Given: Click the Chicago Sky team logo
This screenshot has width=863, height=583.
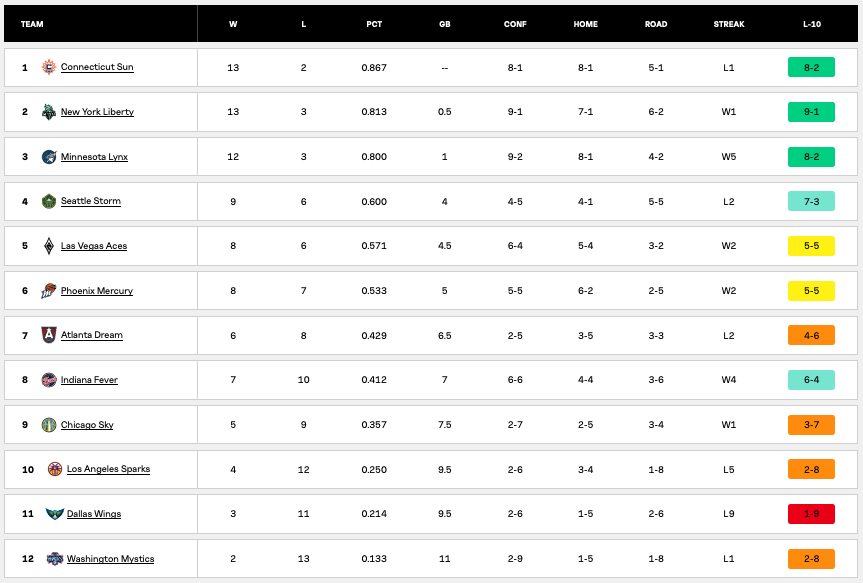Looking at the screenshot, I should tap(49, 425).
